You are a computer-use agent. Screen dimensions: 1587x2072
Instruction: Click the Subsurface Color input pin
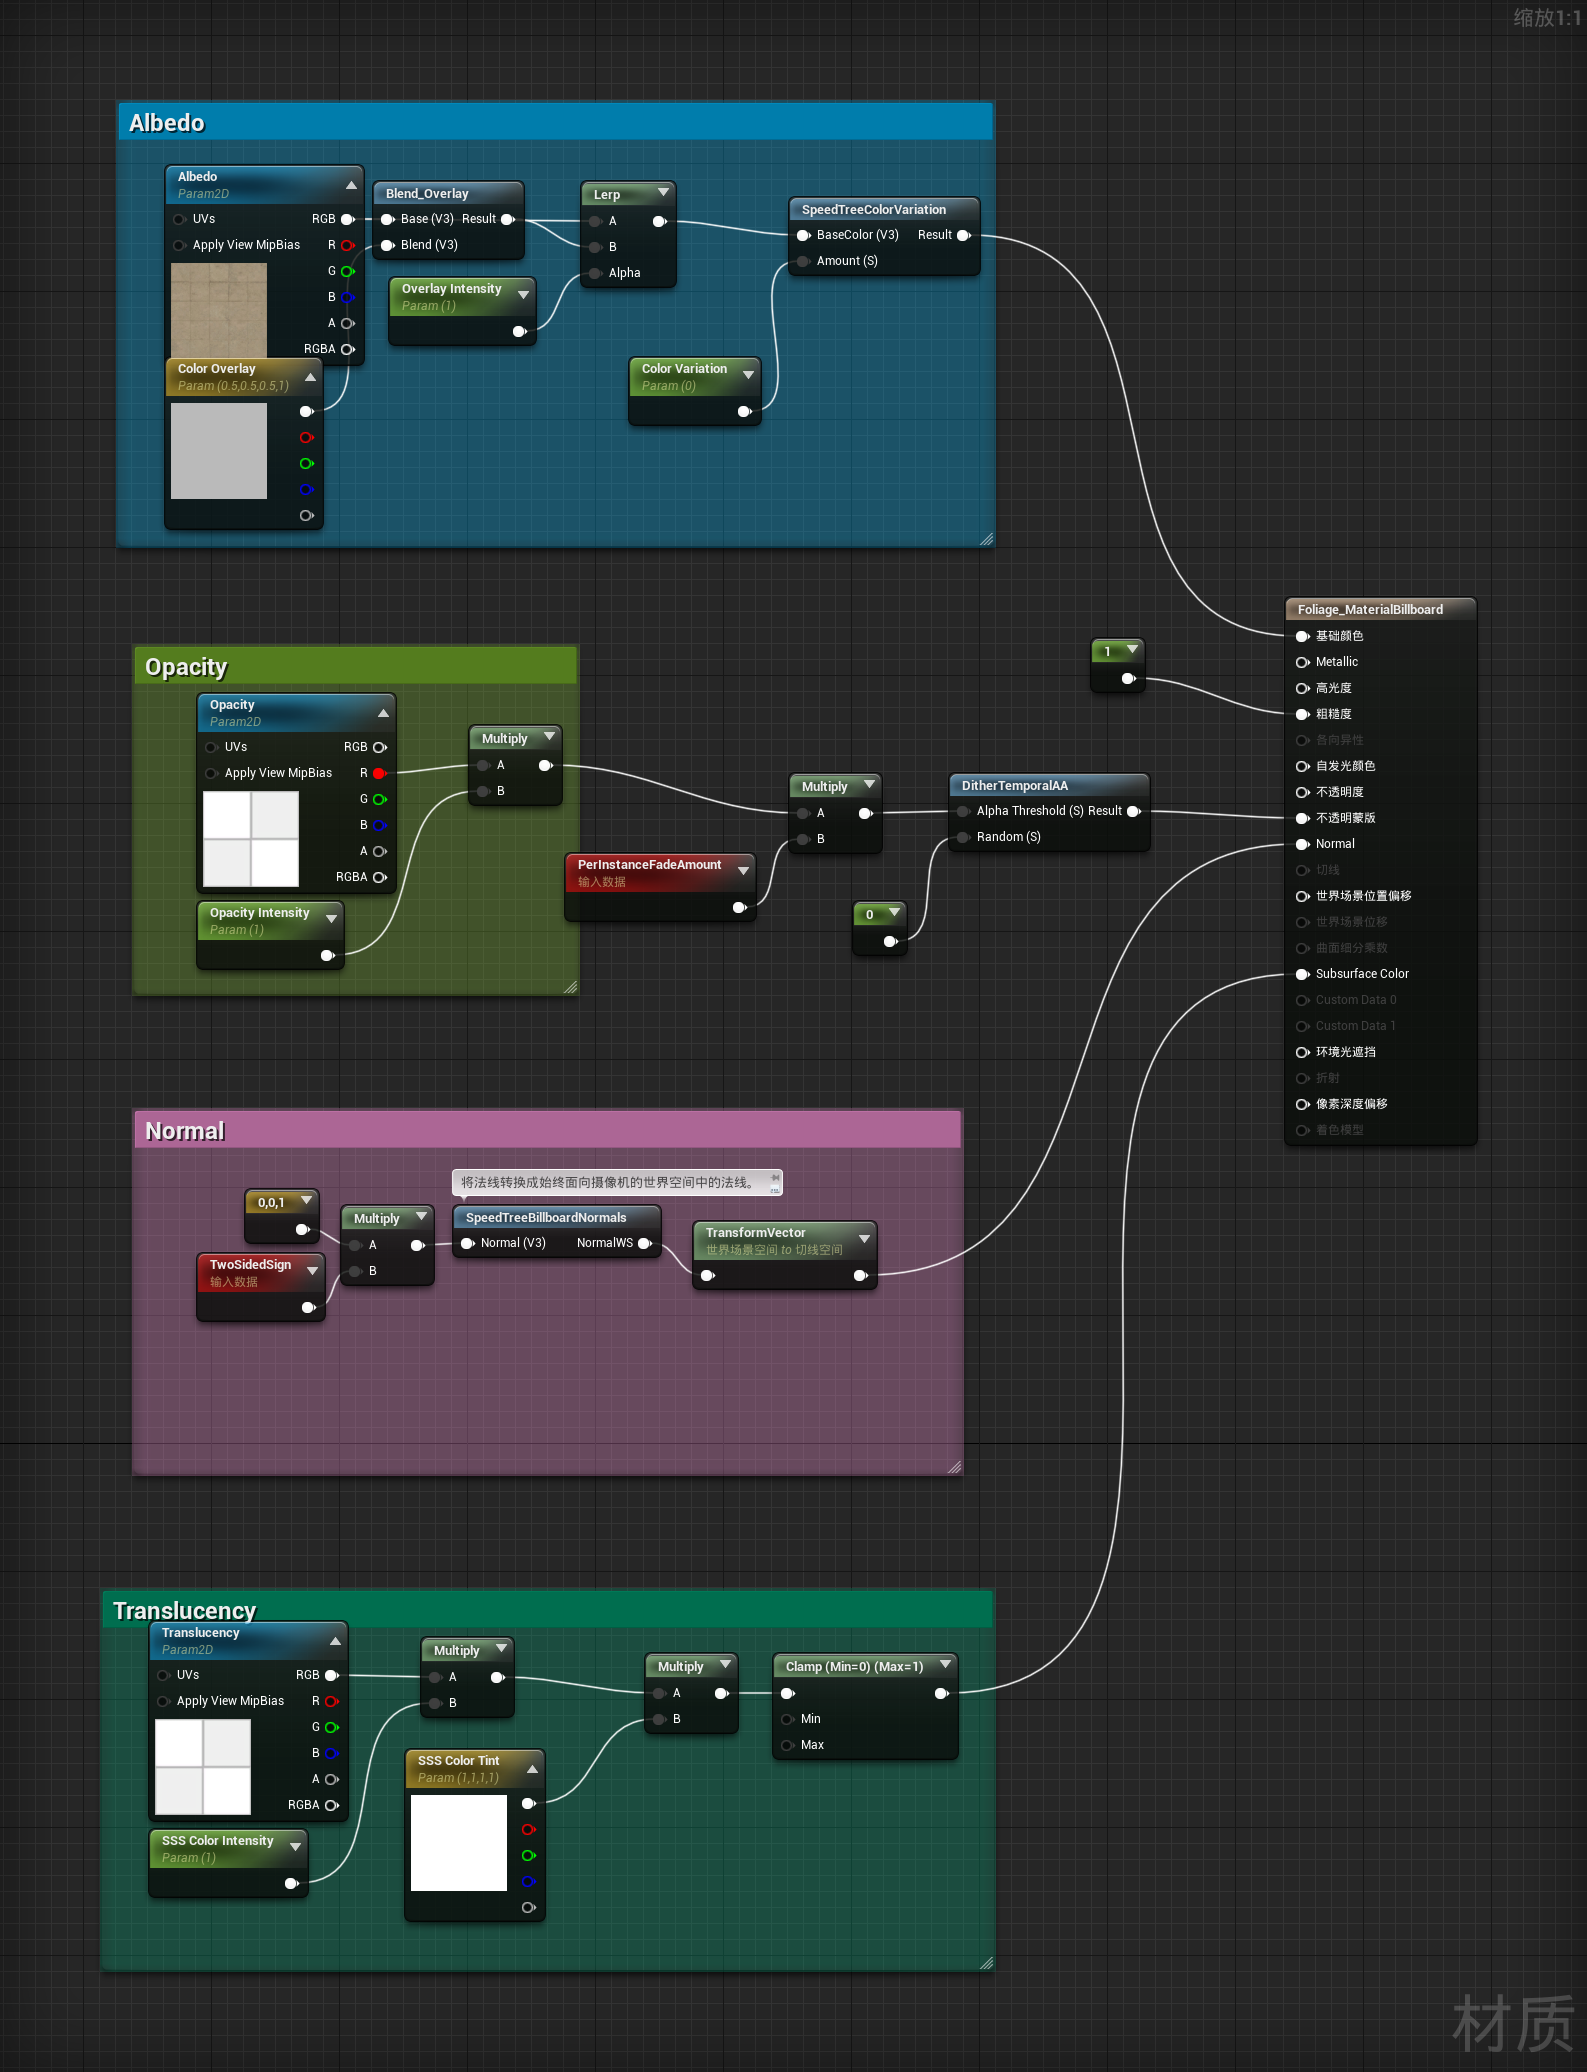1303,974
